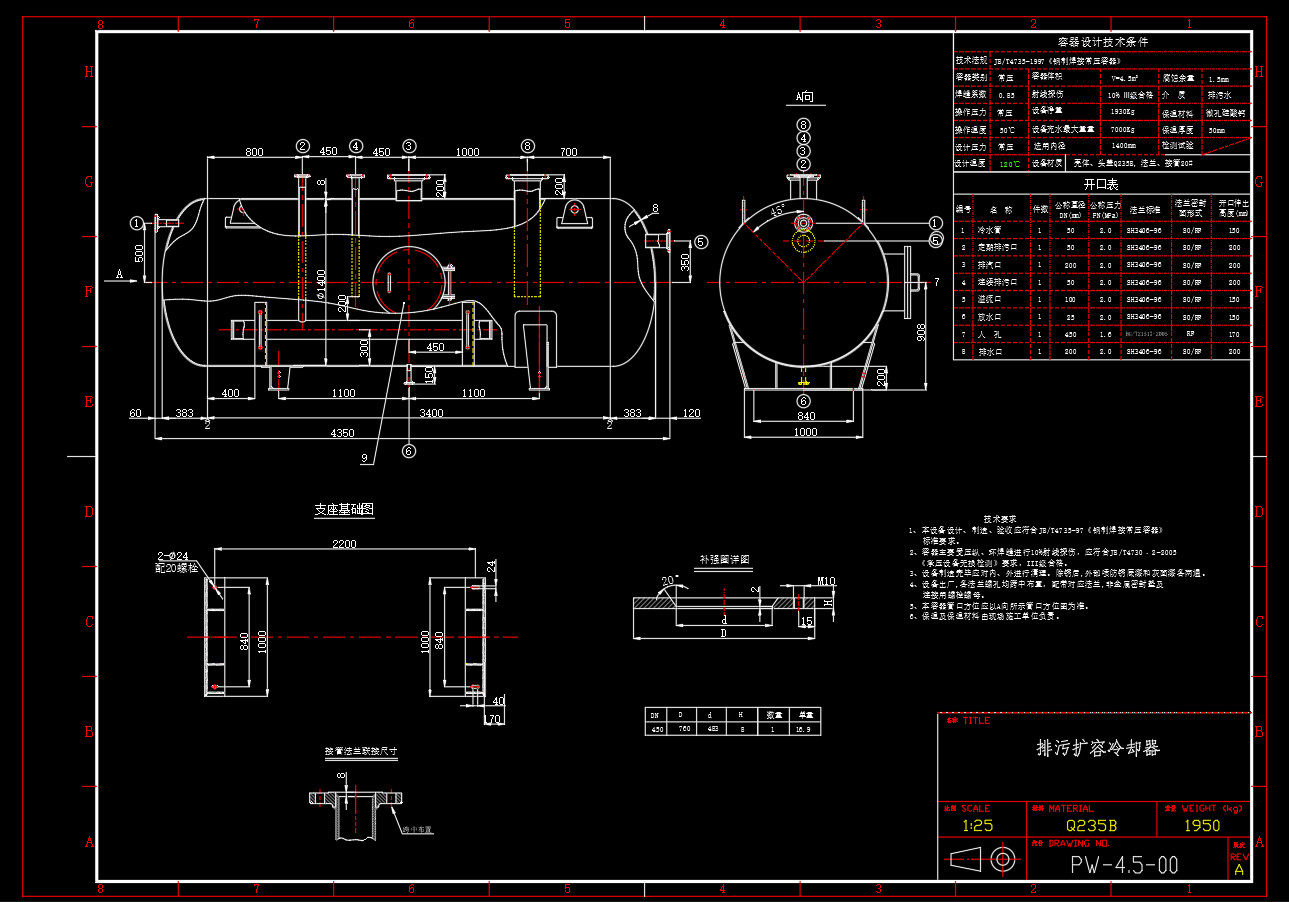
Task: Click the weight value 1950
Action: coord(1202,826)
